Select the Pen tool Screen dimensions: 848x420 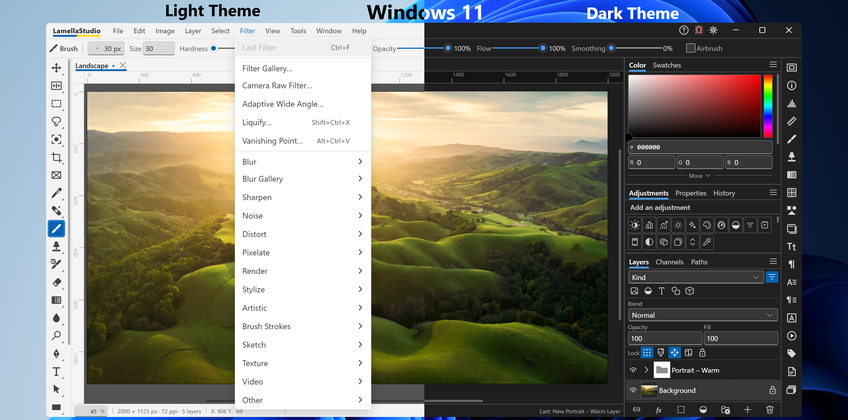click(56, 354)
